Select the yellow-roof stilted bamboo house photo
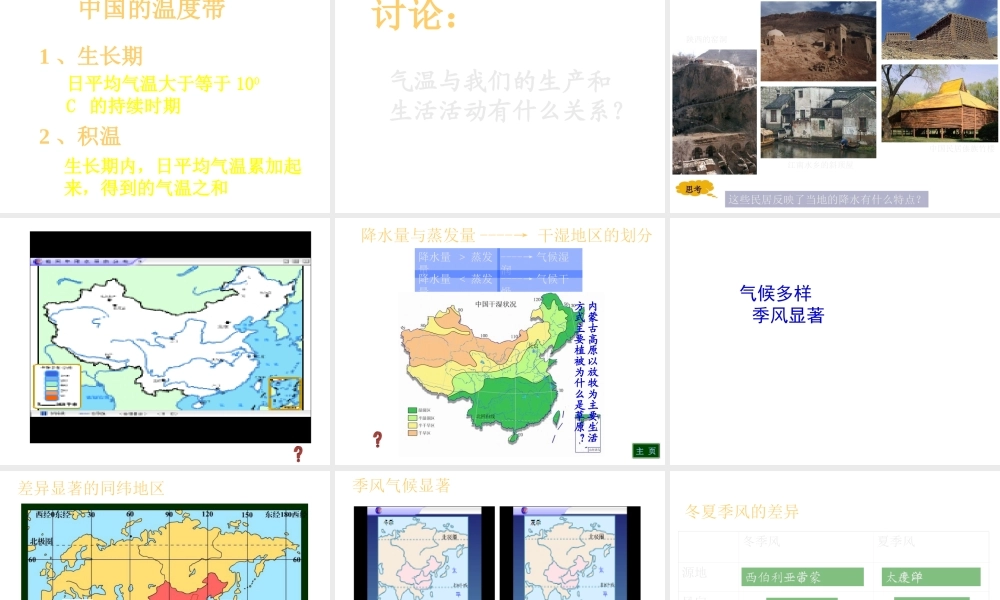The height and width of the screenshot is (600, 1000). pyautogui.click(x=939, y=102)
